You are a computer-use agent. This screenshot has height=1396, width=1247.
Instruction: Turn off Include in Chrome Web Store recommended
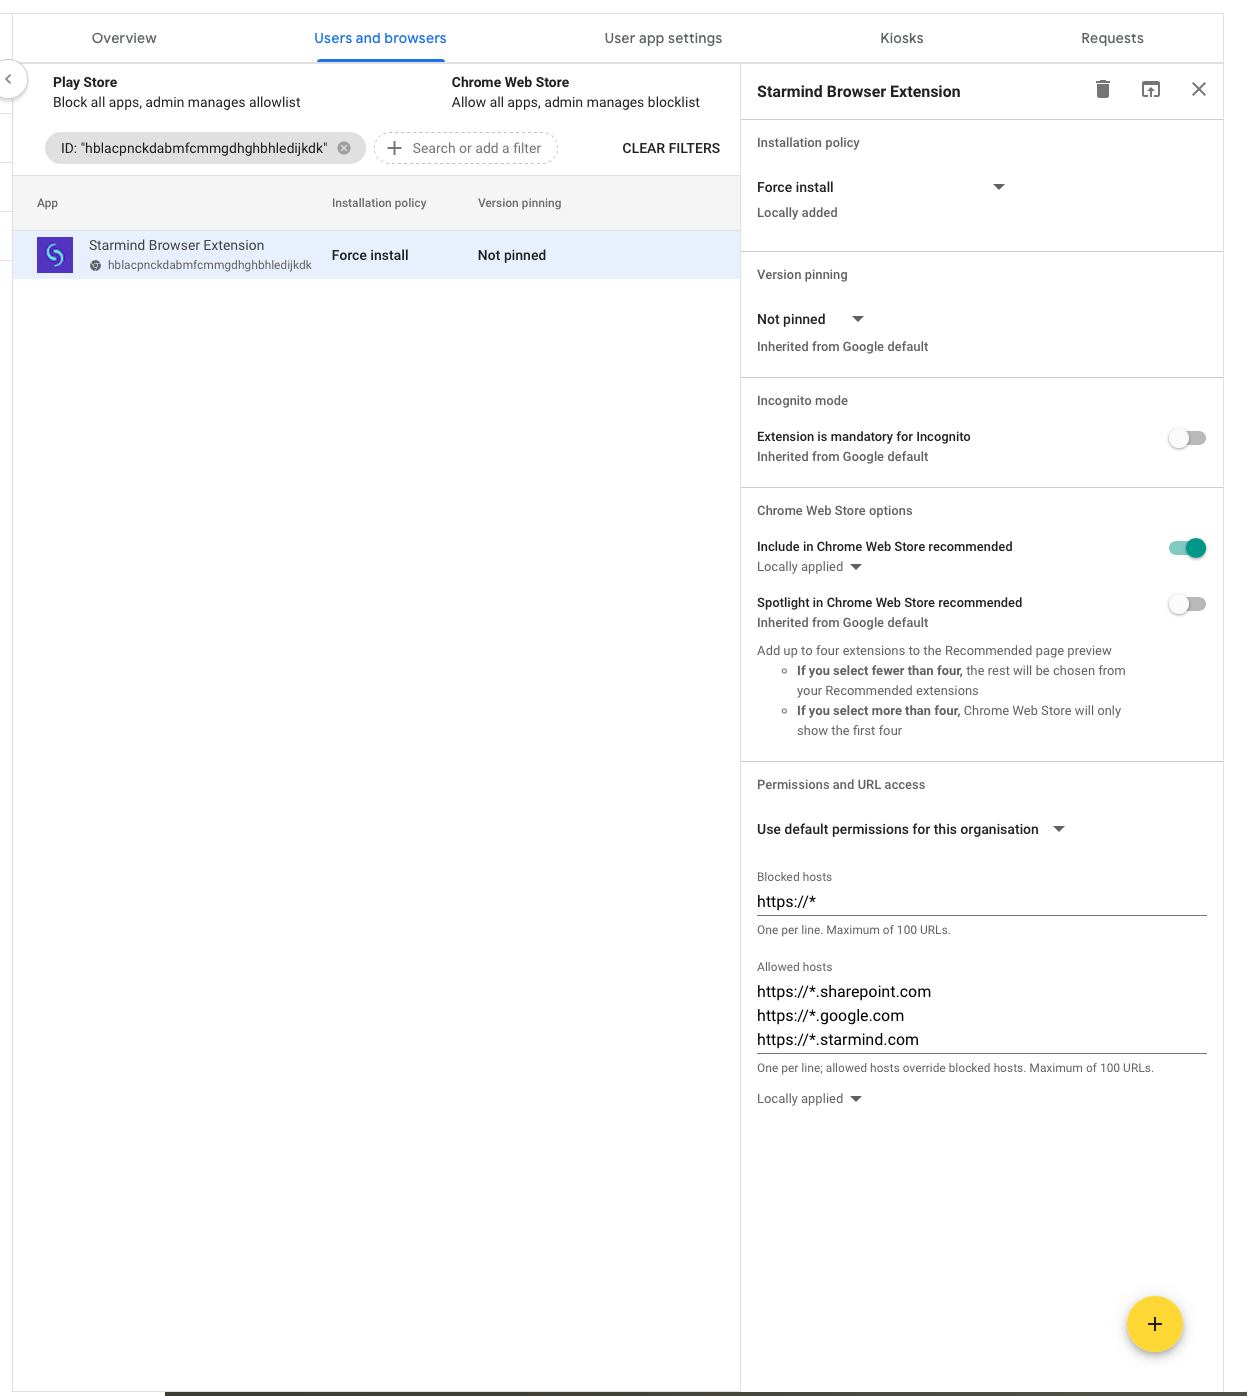[x=1187, y=548]
